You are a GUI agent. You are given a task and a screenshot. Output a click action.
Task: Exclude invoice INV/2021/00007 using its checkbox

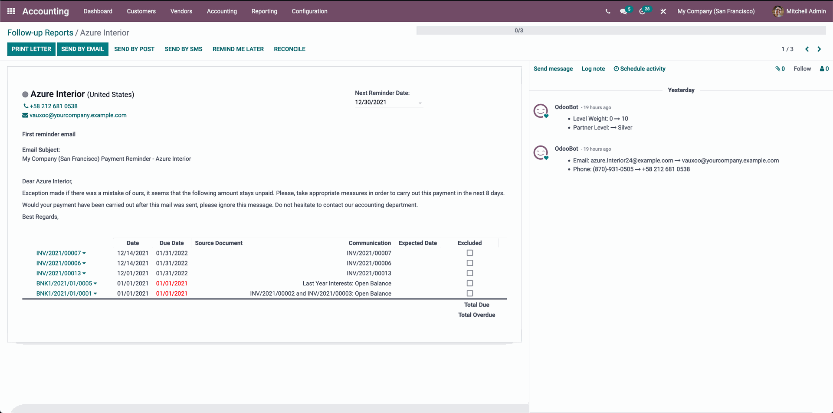pyautogui.click(x=470, y=253)
